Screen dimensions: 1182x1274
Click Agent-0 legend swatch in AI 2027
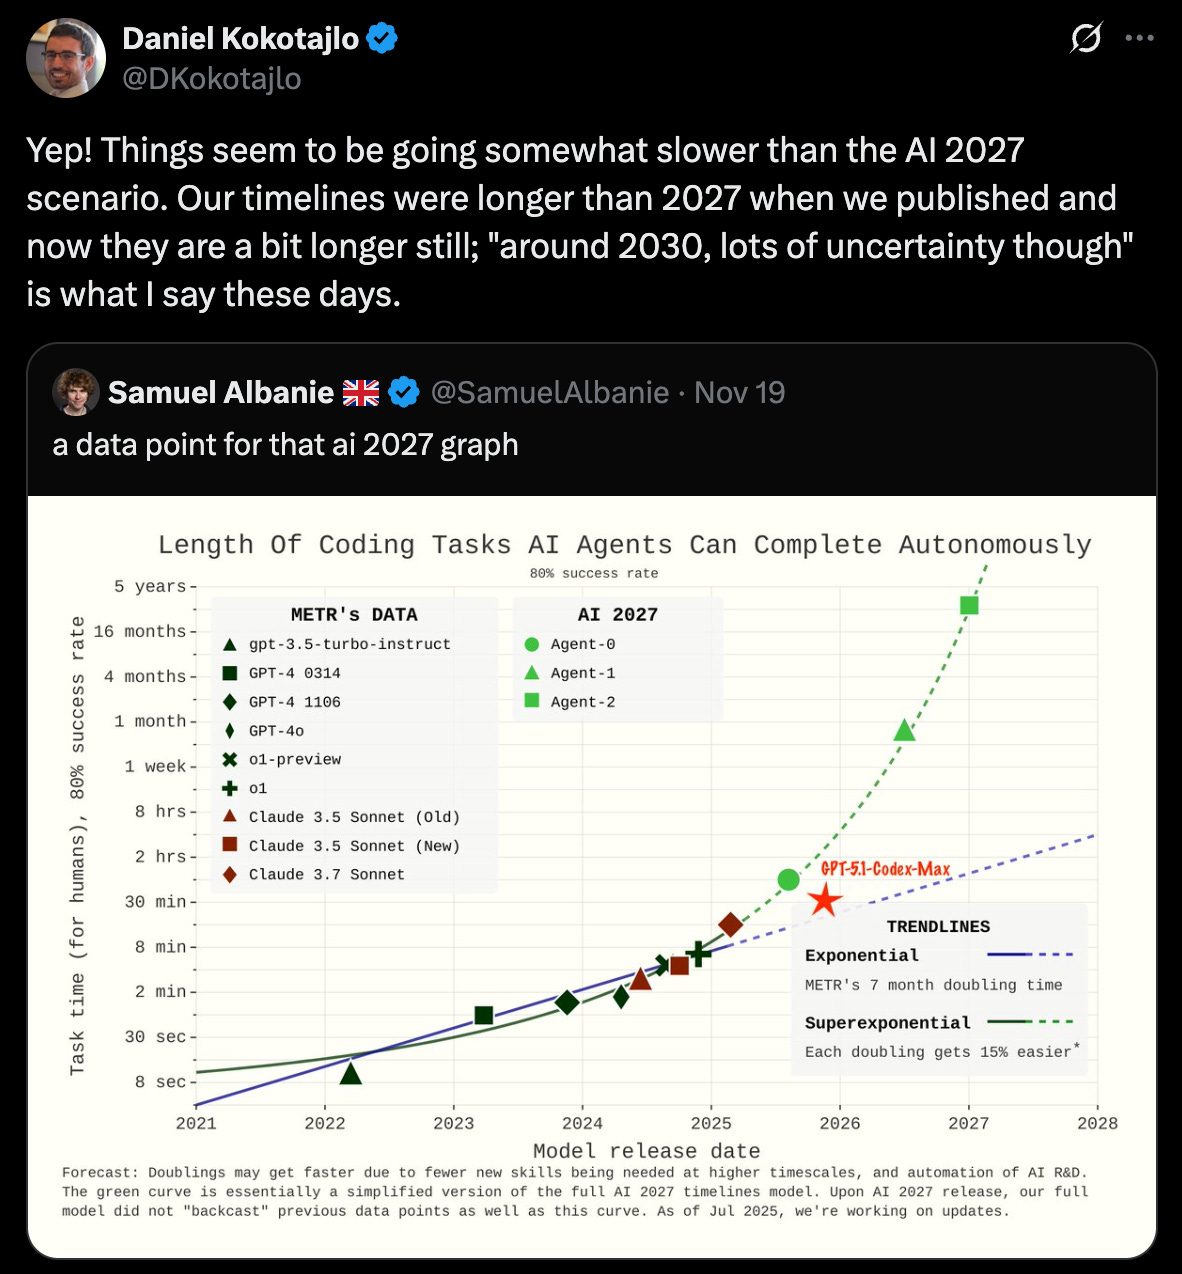coord(532,644)
